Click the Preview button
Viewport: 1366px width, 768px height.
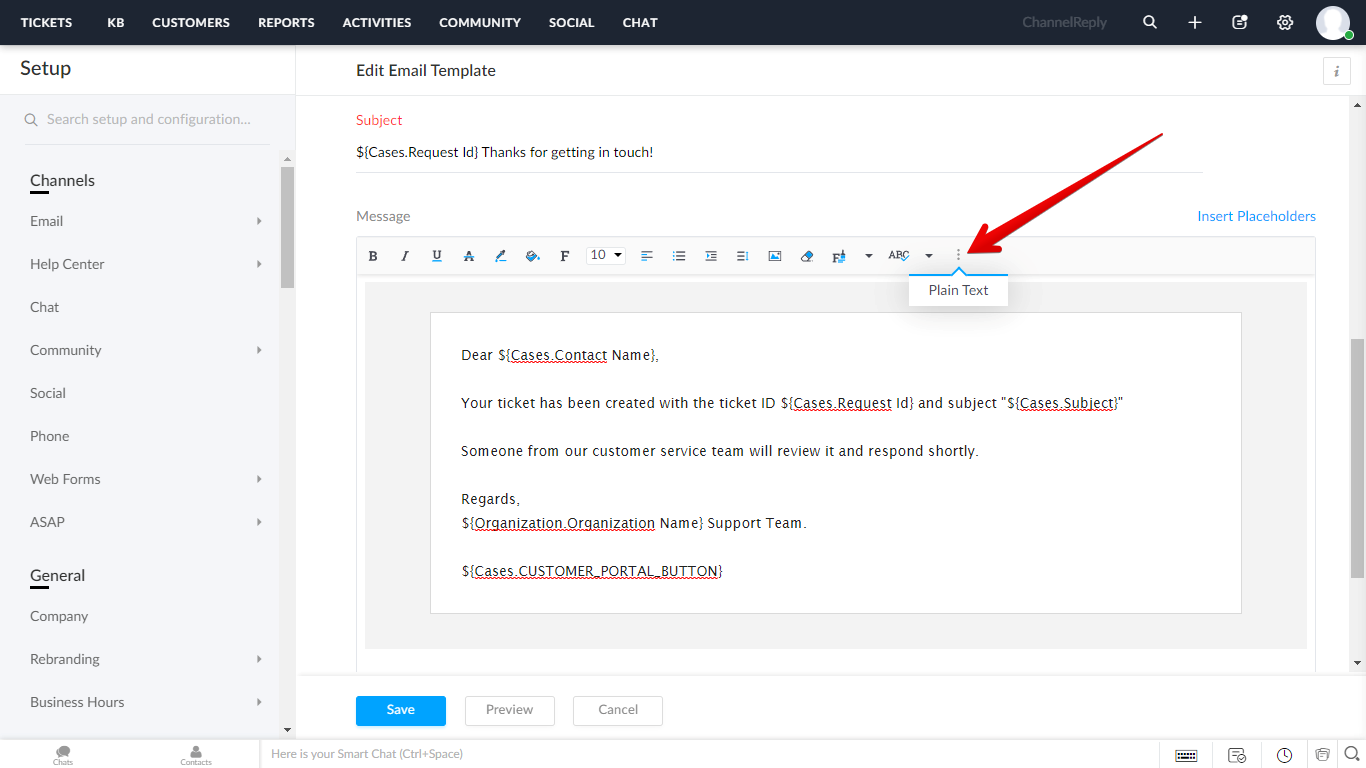(510, 710)
